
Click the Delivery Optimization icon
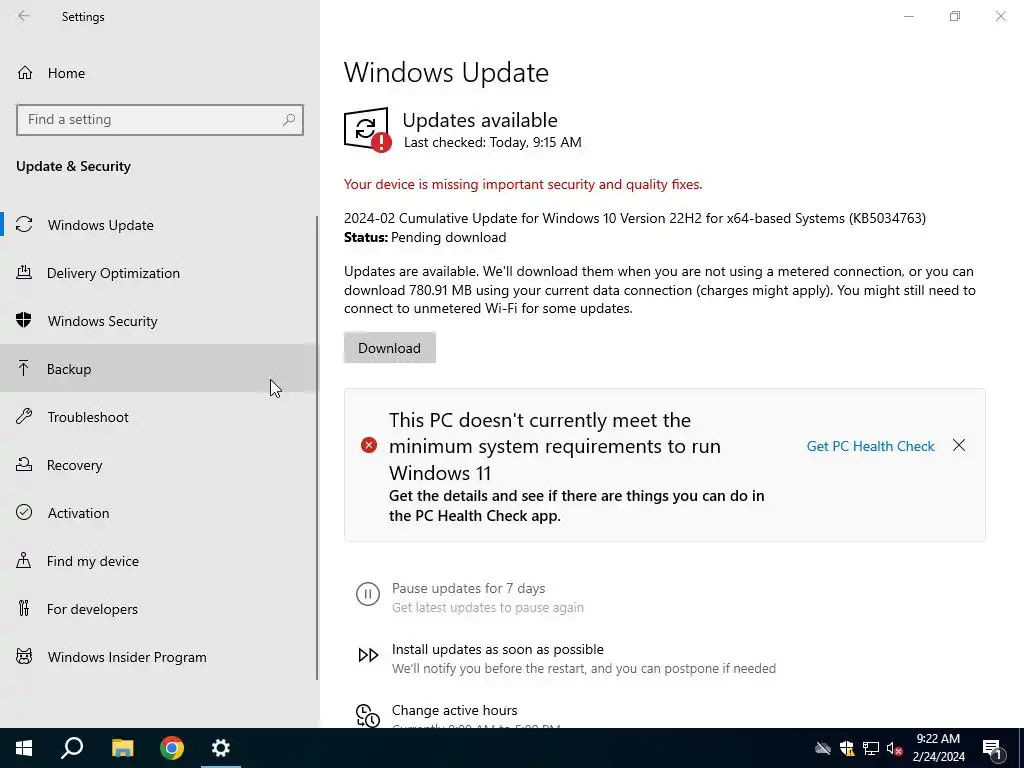pos(24,272)
